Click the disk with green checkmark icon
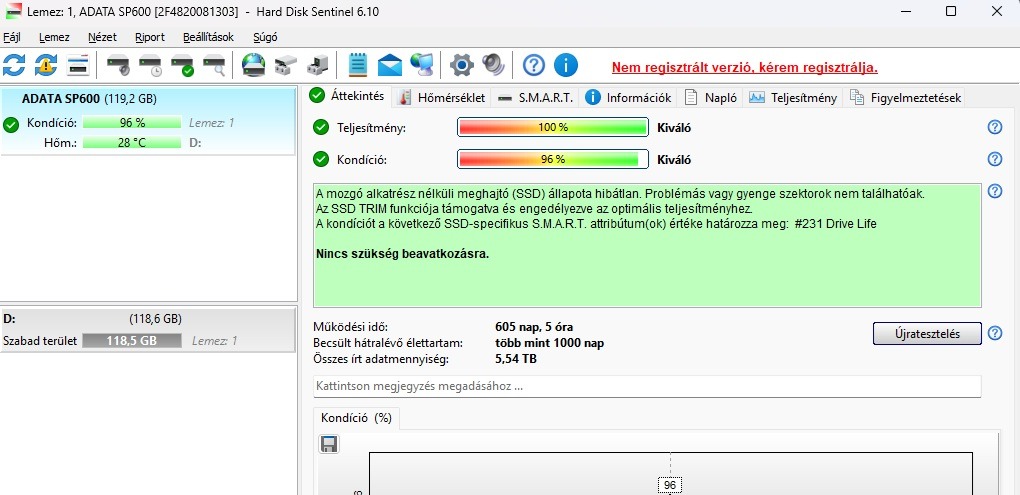The height and width of the screenshot is (495, 1020). click(x=182, y=65)
